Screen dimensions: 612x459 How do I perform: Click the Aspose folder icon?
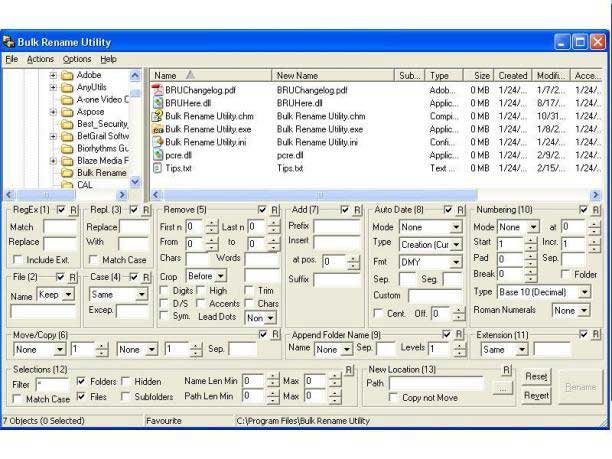[x=68, y=112]
